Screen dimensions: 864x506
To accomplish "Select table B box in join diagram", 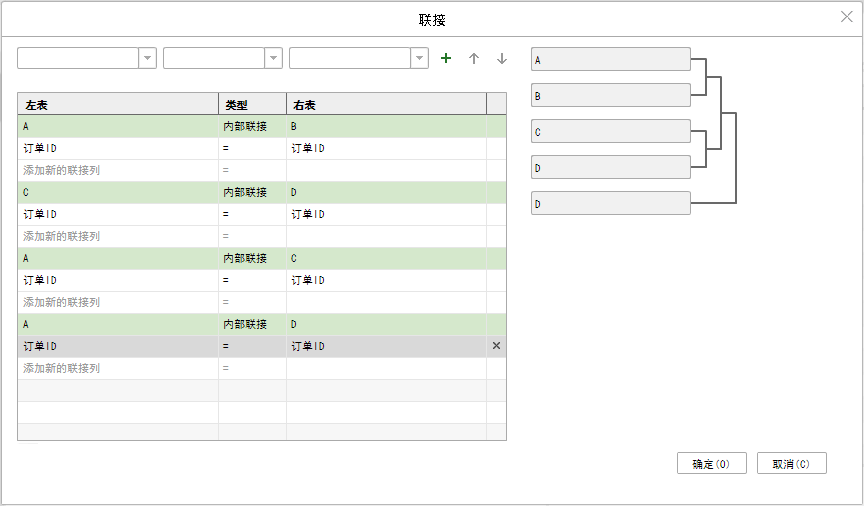I will click(610, 96).
